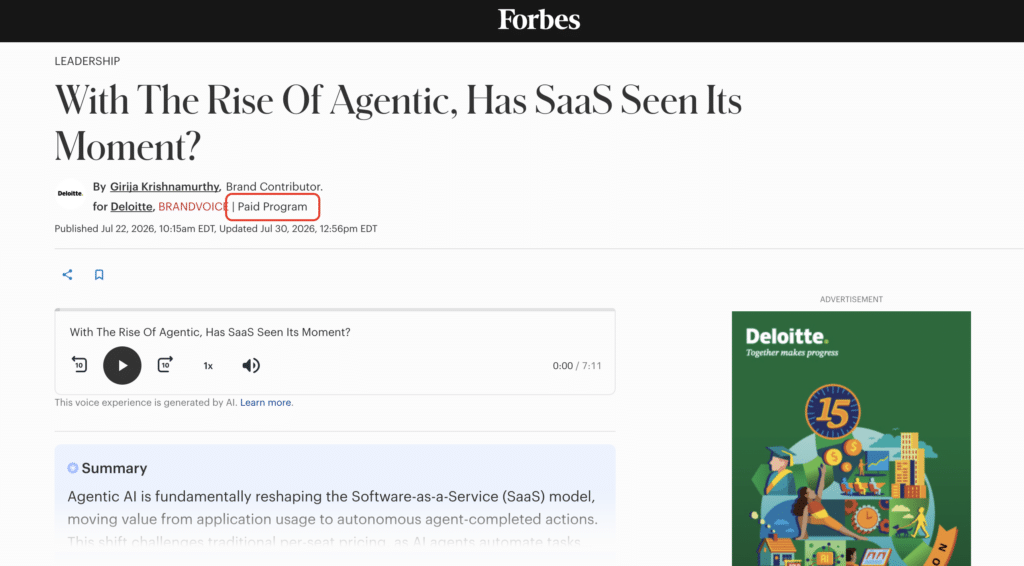Click the Deloitte avatar logo beside byline
The height and width of the screenshot is (566, 1024).
coord(70,194)
